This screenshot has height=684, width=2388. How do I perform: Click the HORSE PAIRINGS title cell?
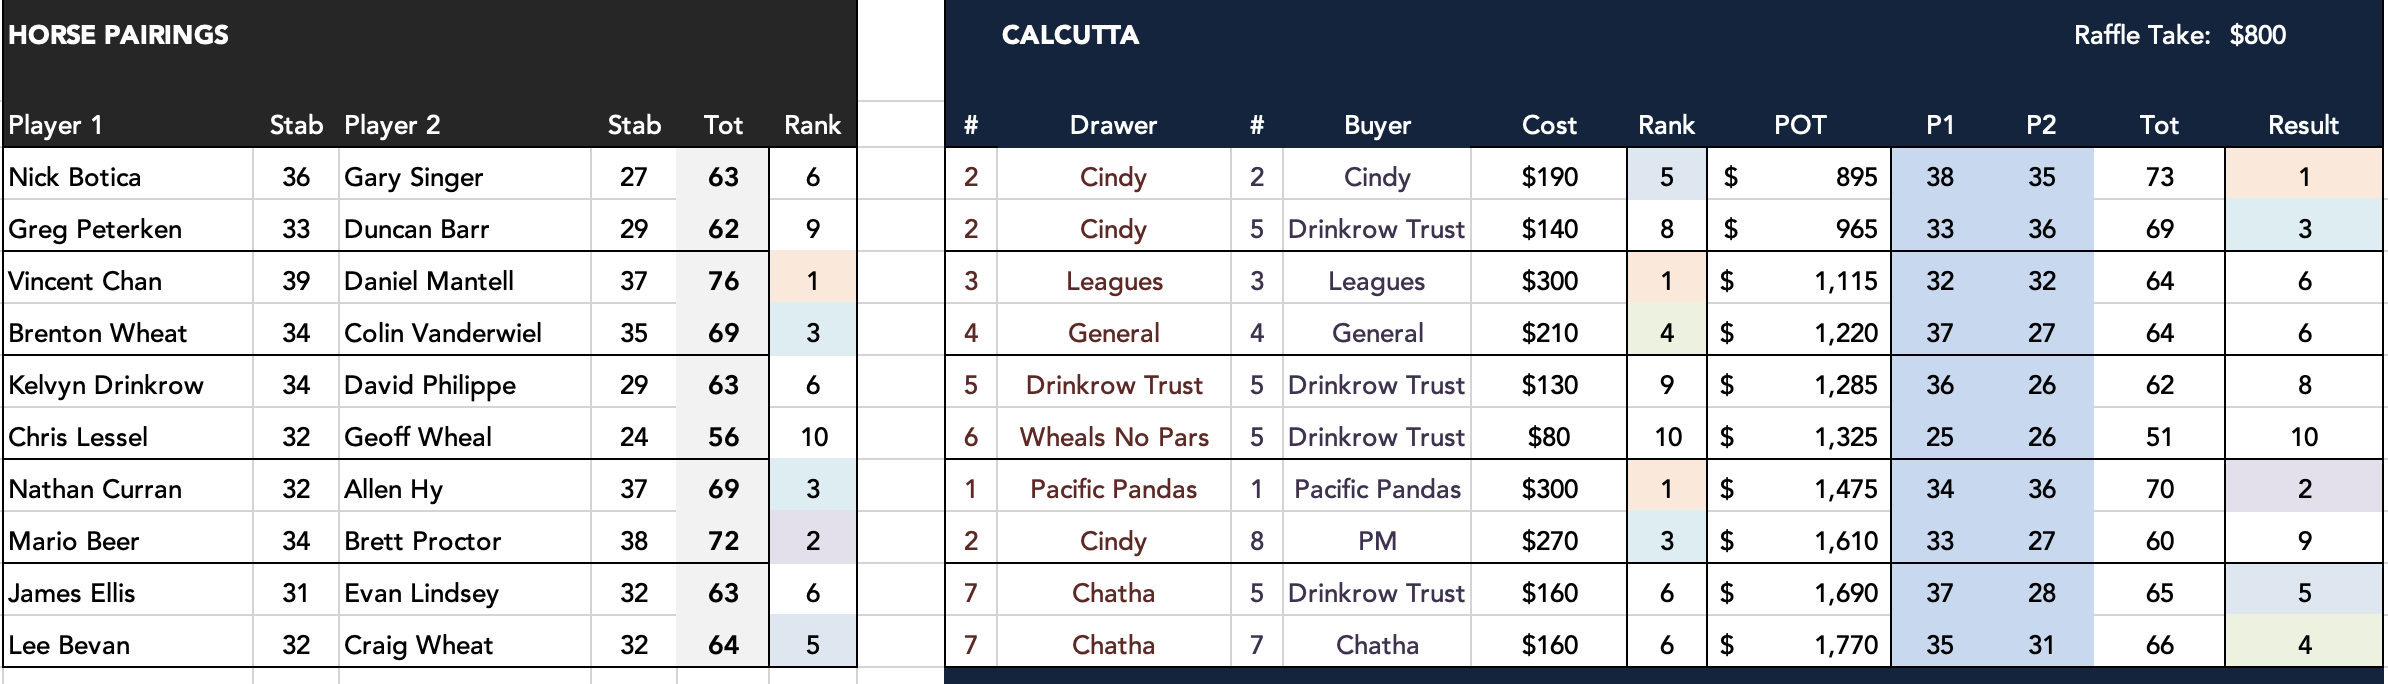(x=119, y=35)
